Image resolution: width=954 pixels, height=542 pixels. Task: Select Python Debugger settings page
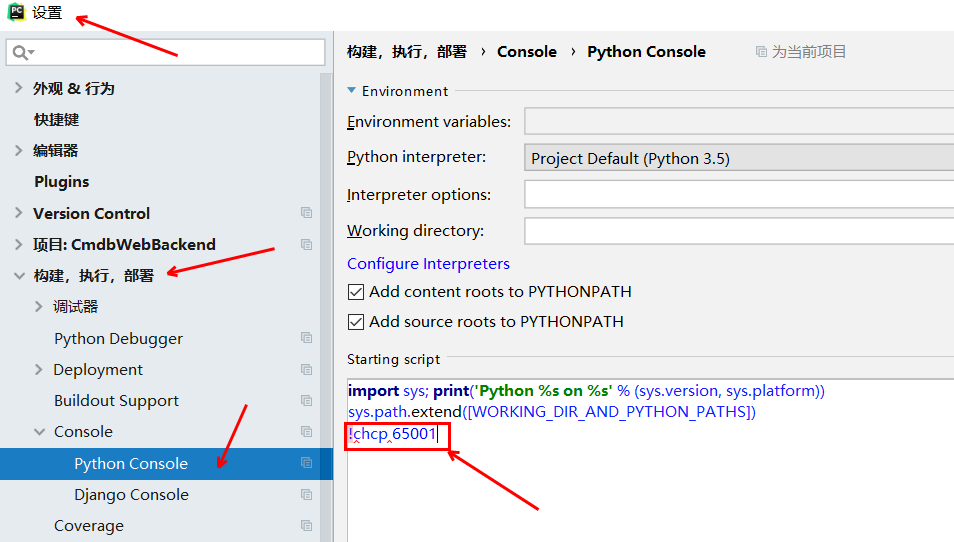(118, 338)
